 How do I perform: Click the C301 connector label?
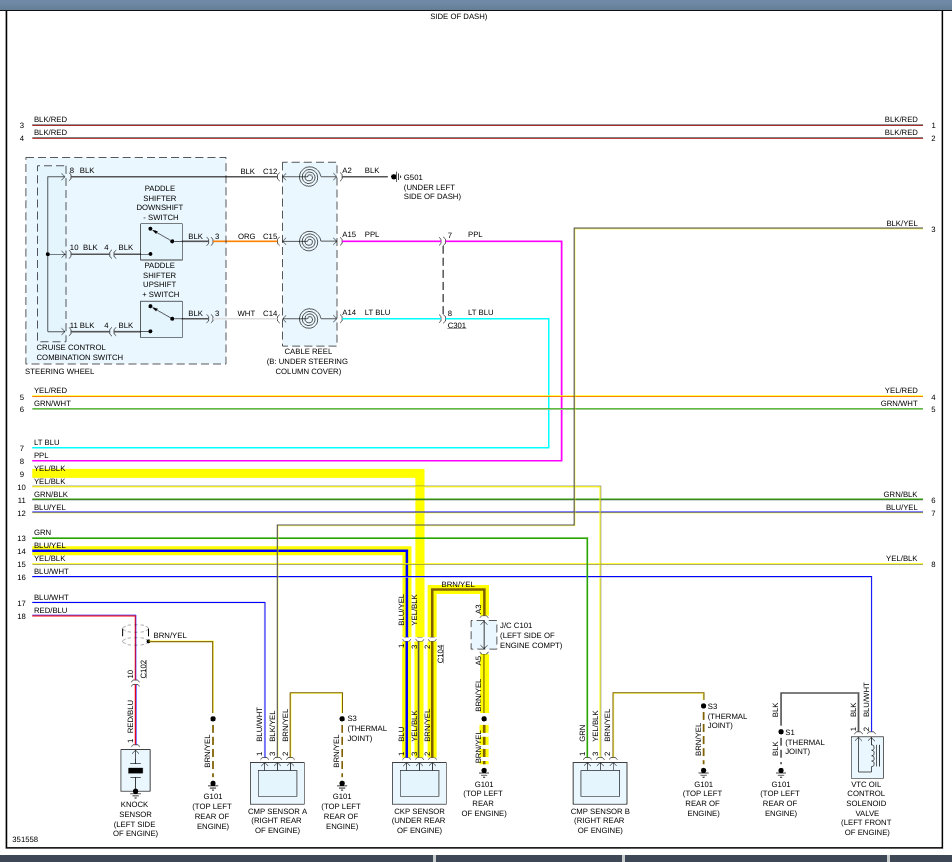point(457,325)
